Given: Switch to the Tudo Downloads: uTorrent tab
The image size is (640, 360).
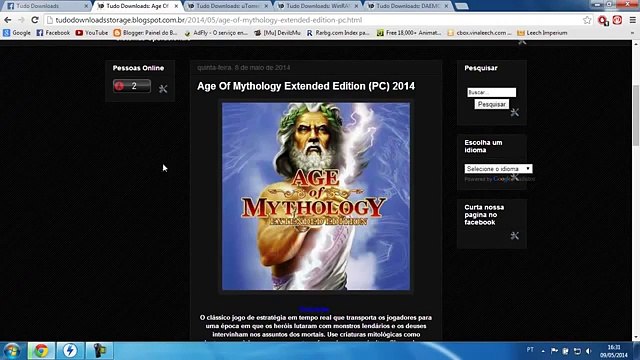Looking at the screenshot, I should click(228, 6).
